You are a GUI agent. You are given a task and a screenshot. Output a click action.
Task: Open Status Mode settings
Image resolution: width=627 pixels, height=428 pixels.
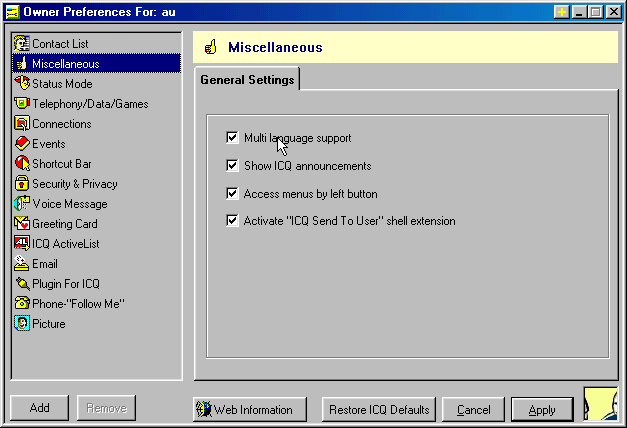[x=96, y=84]
